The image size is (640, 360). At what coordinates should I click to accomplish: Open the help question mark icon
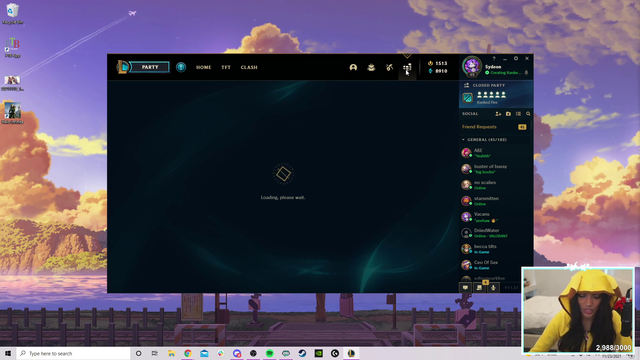(x=494, y=59)
